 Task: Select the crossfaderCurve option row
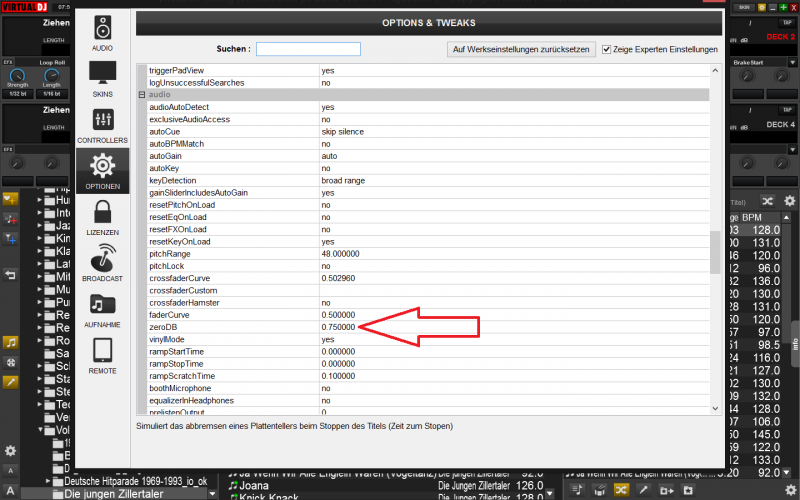tap(428, 278)
